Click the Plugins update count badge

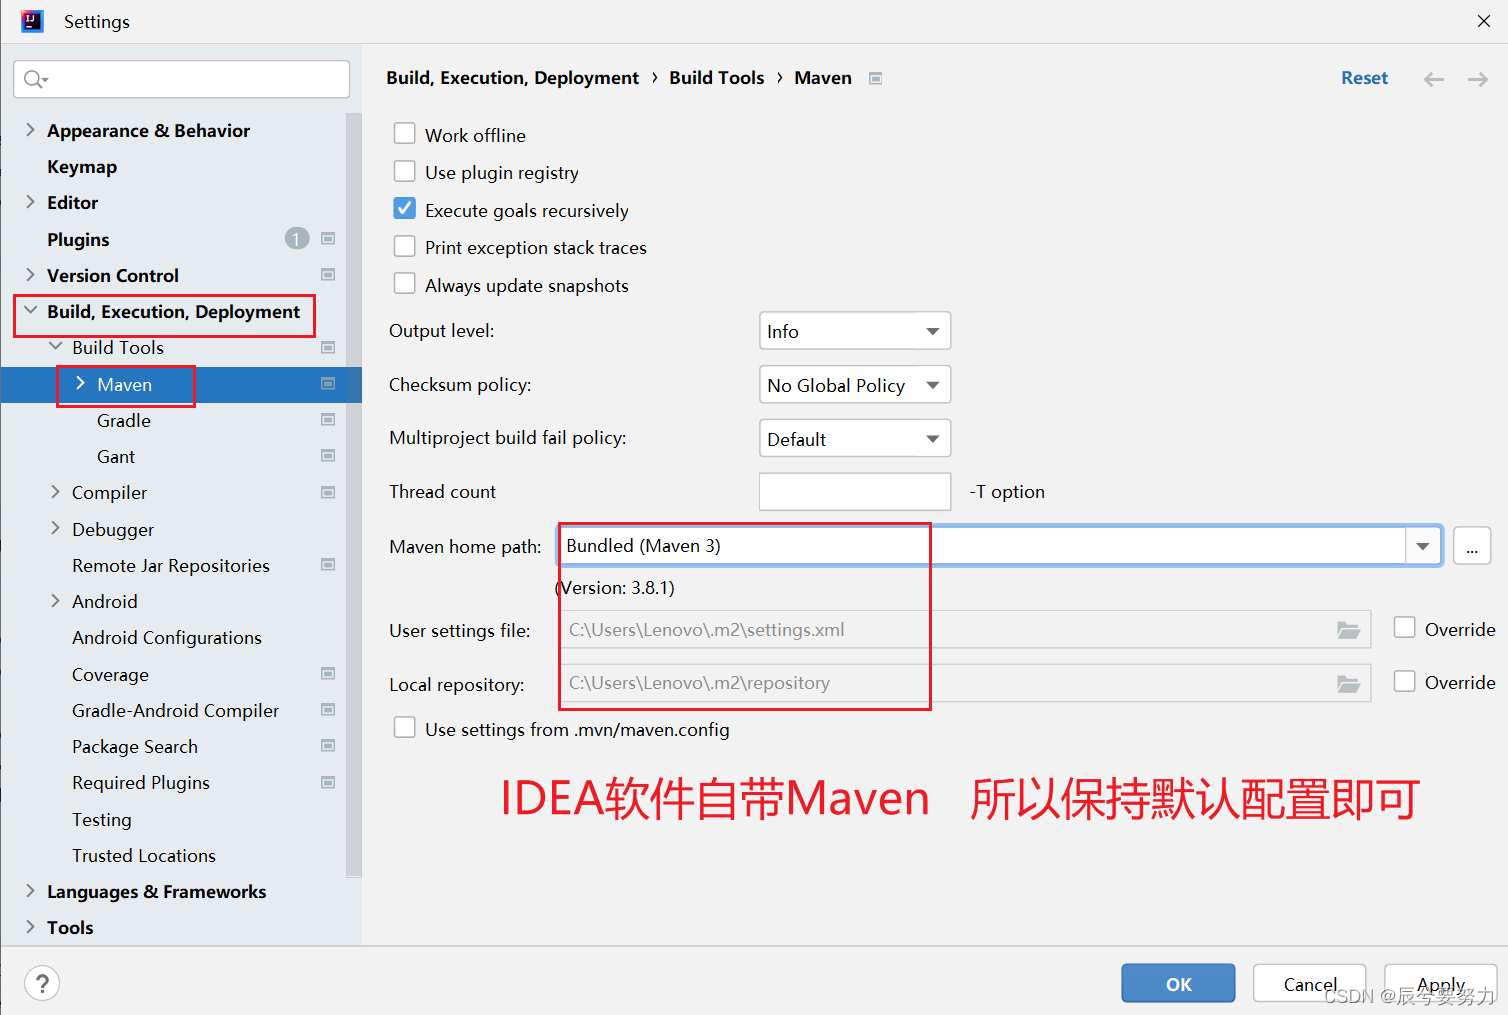coord(297,238)
